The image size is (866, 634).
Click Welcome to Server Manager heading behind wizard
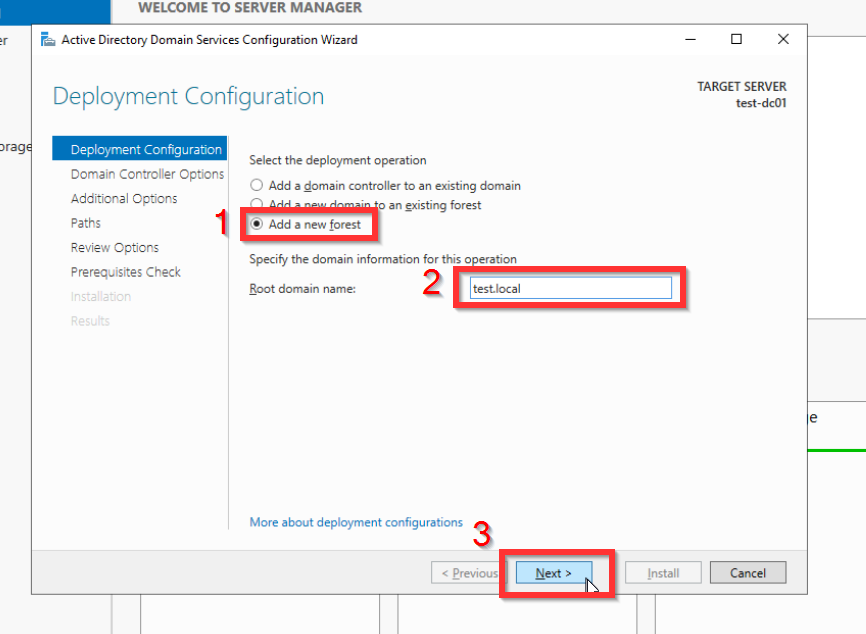250,8
